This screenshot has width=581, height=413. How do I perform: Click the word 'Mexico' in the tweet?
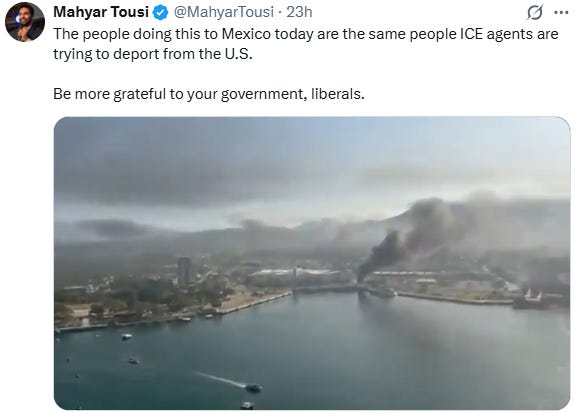click(246, 34)
